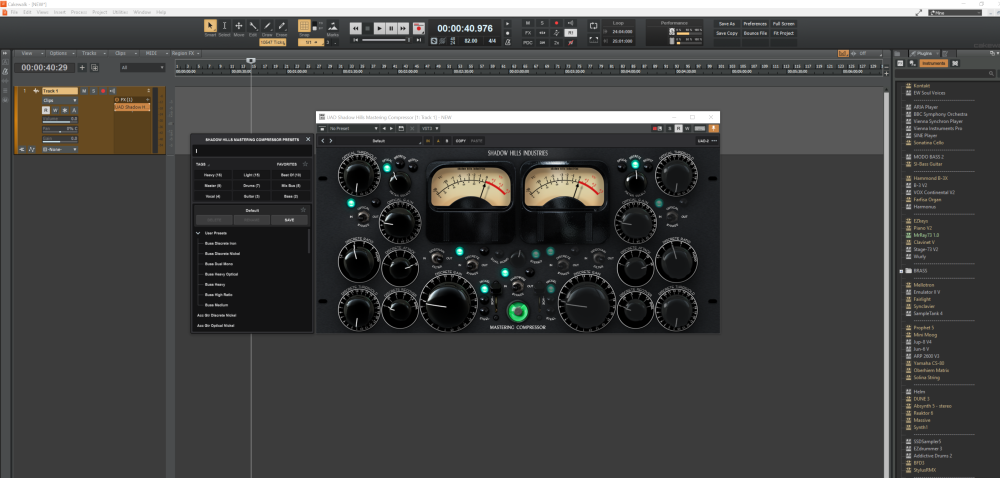Image resolution: width=1000 pixels, height=478 pixels.
Task: Choose the Select tool
Action: click(224, 27)
